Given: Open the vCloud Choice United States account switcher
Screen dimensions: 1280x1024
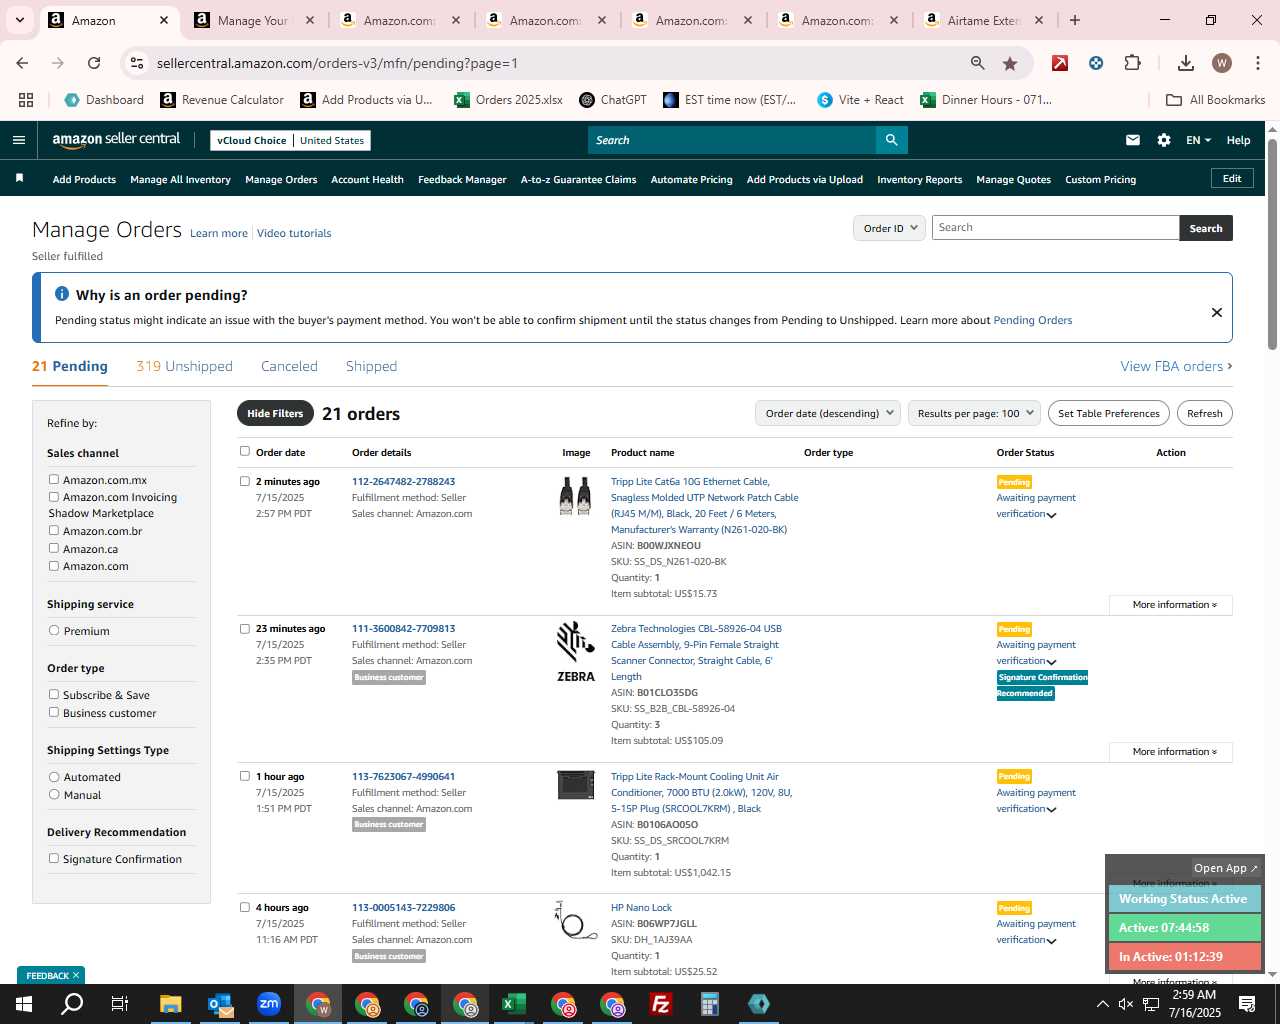Looking at the screenshot, I should pos(291,140).
